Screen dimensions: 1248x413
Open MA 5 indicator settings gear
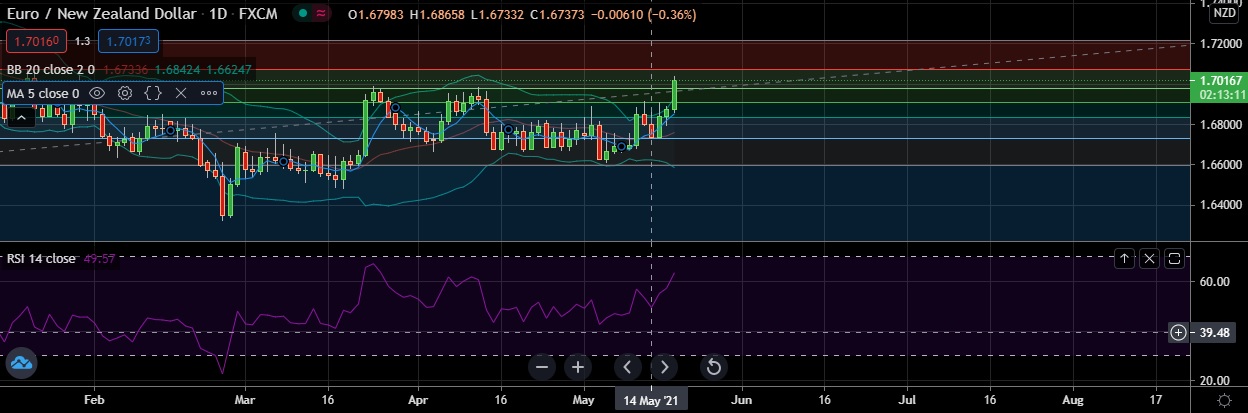click(125, 93)
